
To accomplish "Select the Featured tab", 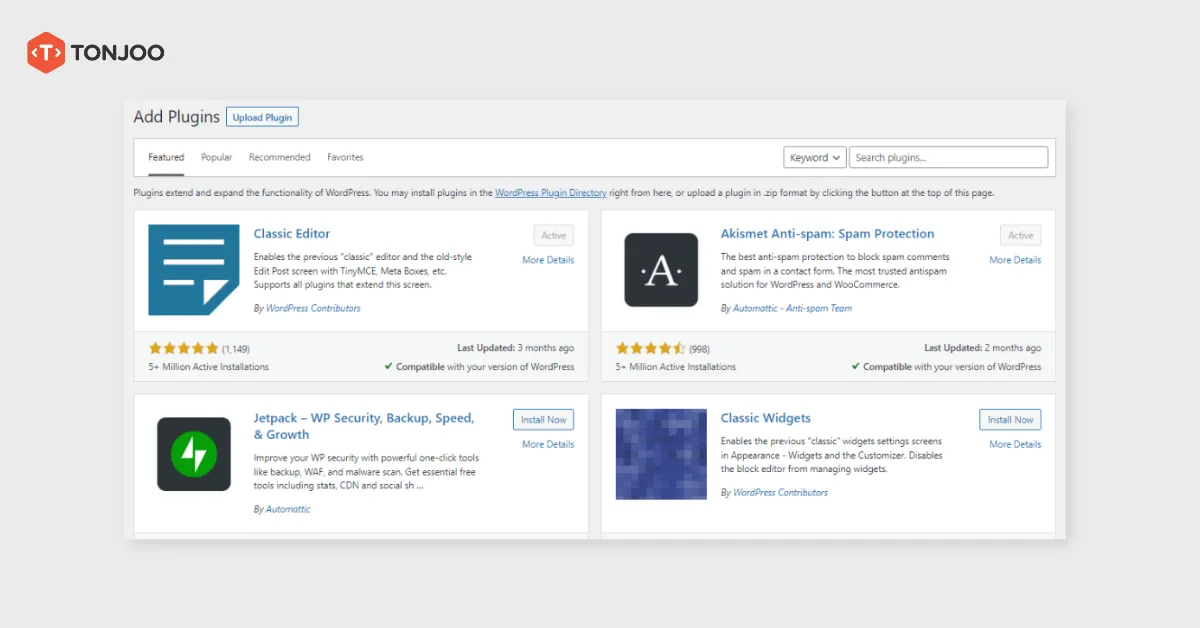I will pyautogui.click(x=166, y=157).
